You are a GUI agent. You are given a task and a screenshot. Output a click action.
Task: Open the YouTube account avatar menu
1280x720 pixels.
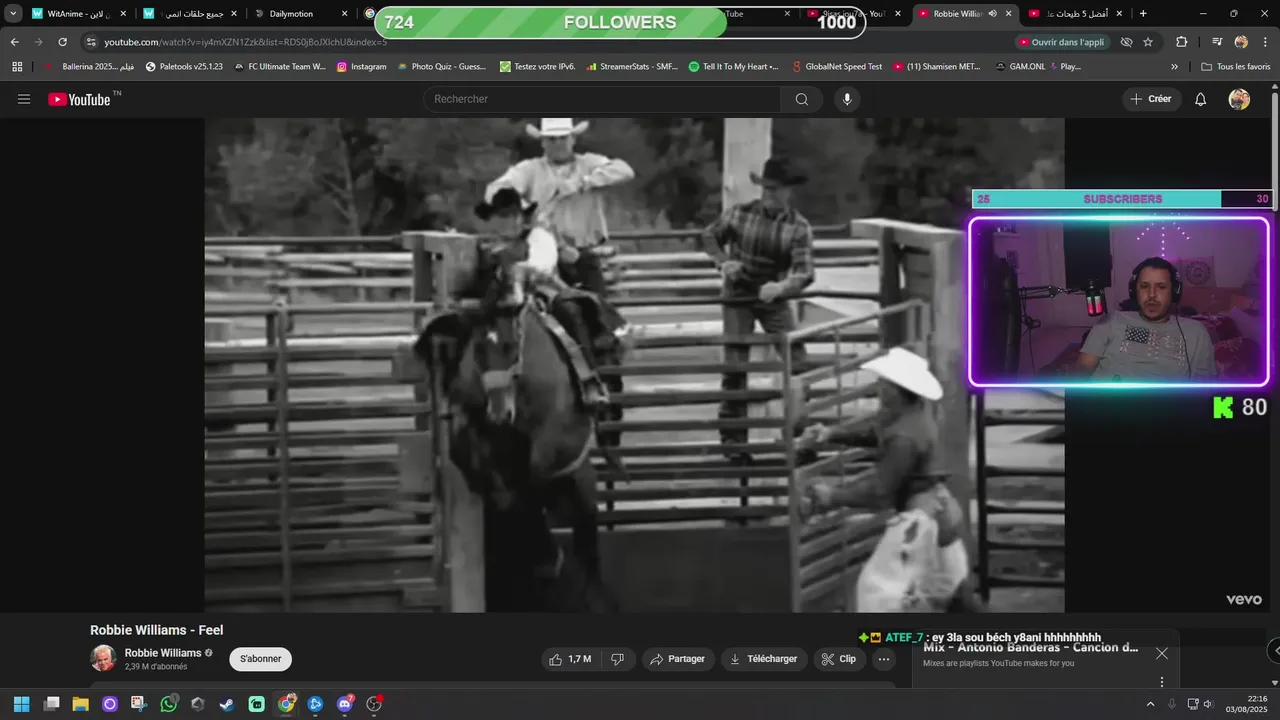pyautogui.click(x=1239, y=99)
